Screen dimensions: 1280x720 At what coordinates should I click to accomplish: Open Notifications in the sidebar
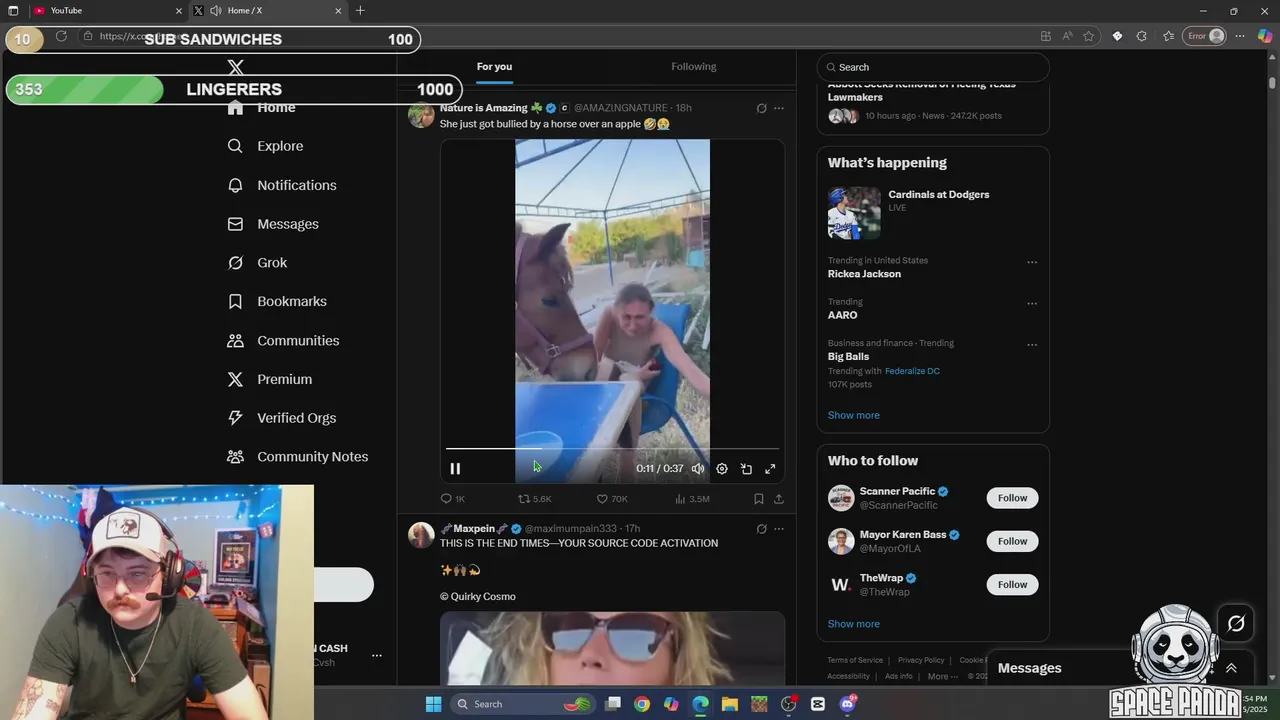click(282, 185)
